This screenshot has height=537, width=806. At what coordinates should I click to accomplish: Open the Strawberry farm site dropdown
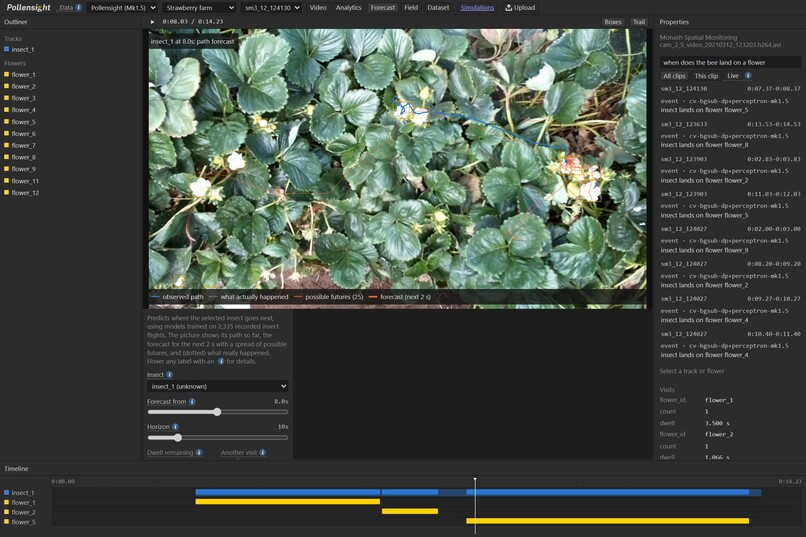coord(199,8)
